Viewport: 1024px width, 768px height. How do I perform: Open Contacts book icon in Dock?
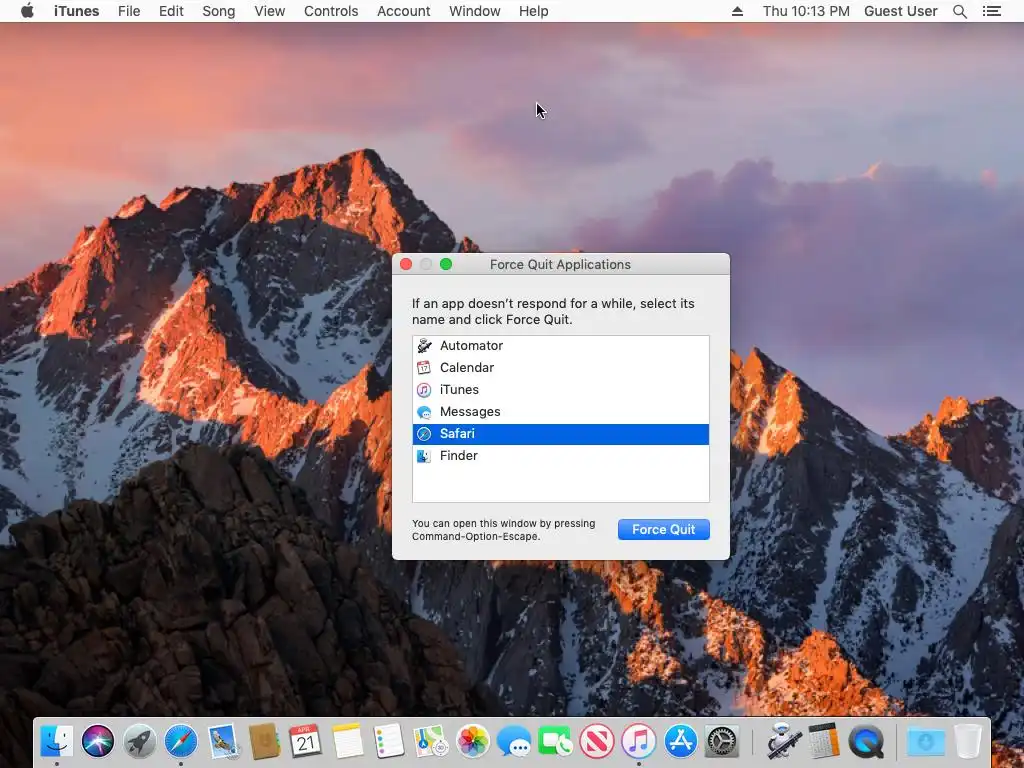[x=264, y=741]
